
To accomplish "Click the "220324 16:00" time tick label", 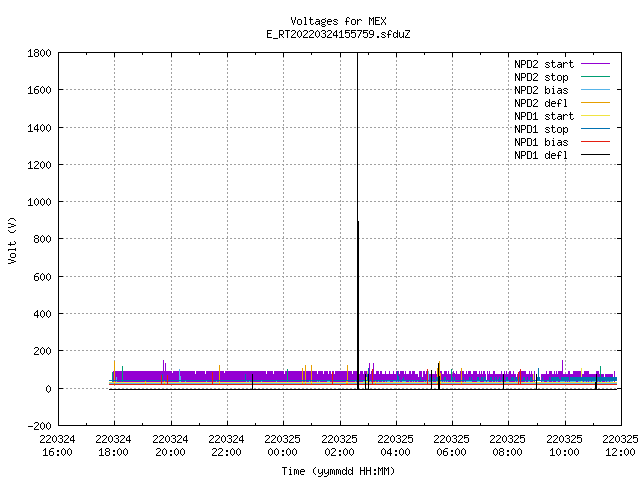I will pos(58,446).
